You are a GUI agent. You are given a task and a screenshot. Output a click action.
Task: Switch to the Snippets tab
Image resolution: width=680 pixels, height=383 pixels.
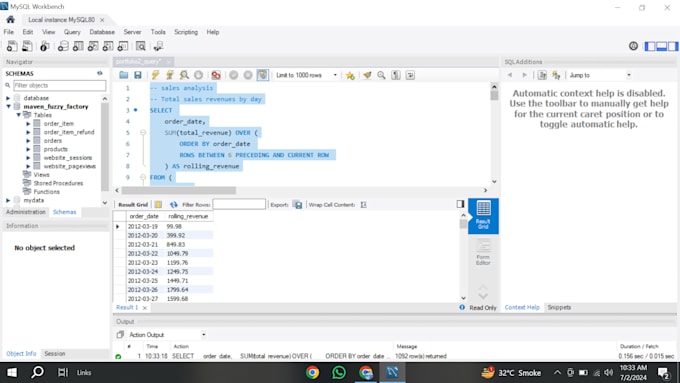[559, 308]
